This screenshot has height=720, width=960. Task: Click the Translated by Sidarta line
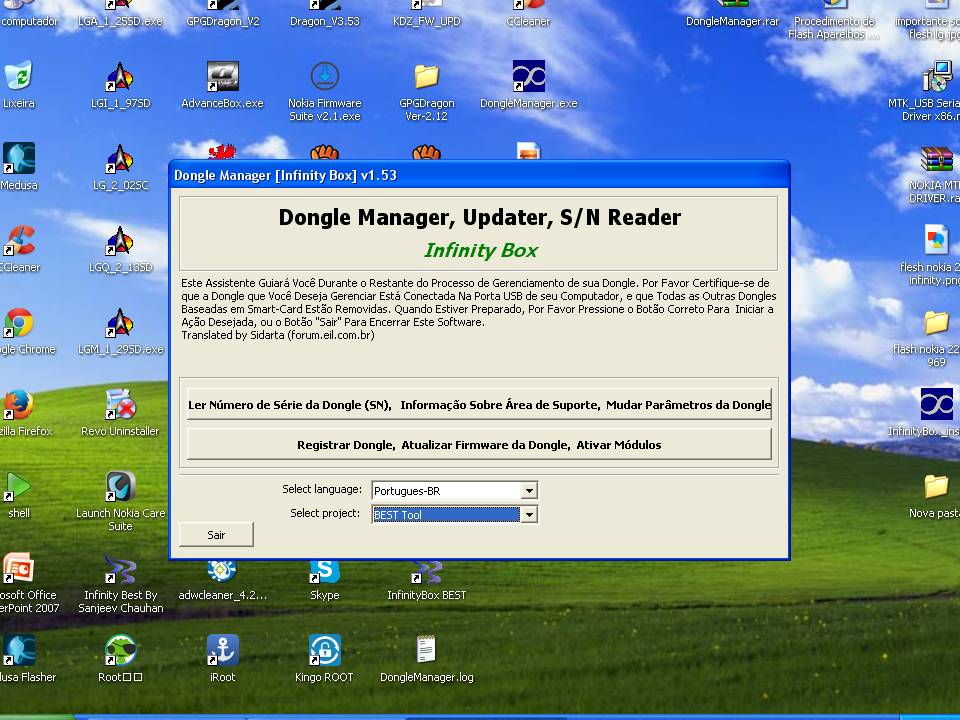coord(277,335)
